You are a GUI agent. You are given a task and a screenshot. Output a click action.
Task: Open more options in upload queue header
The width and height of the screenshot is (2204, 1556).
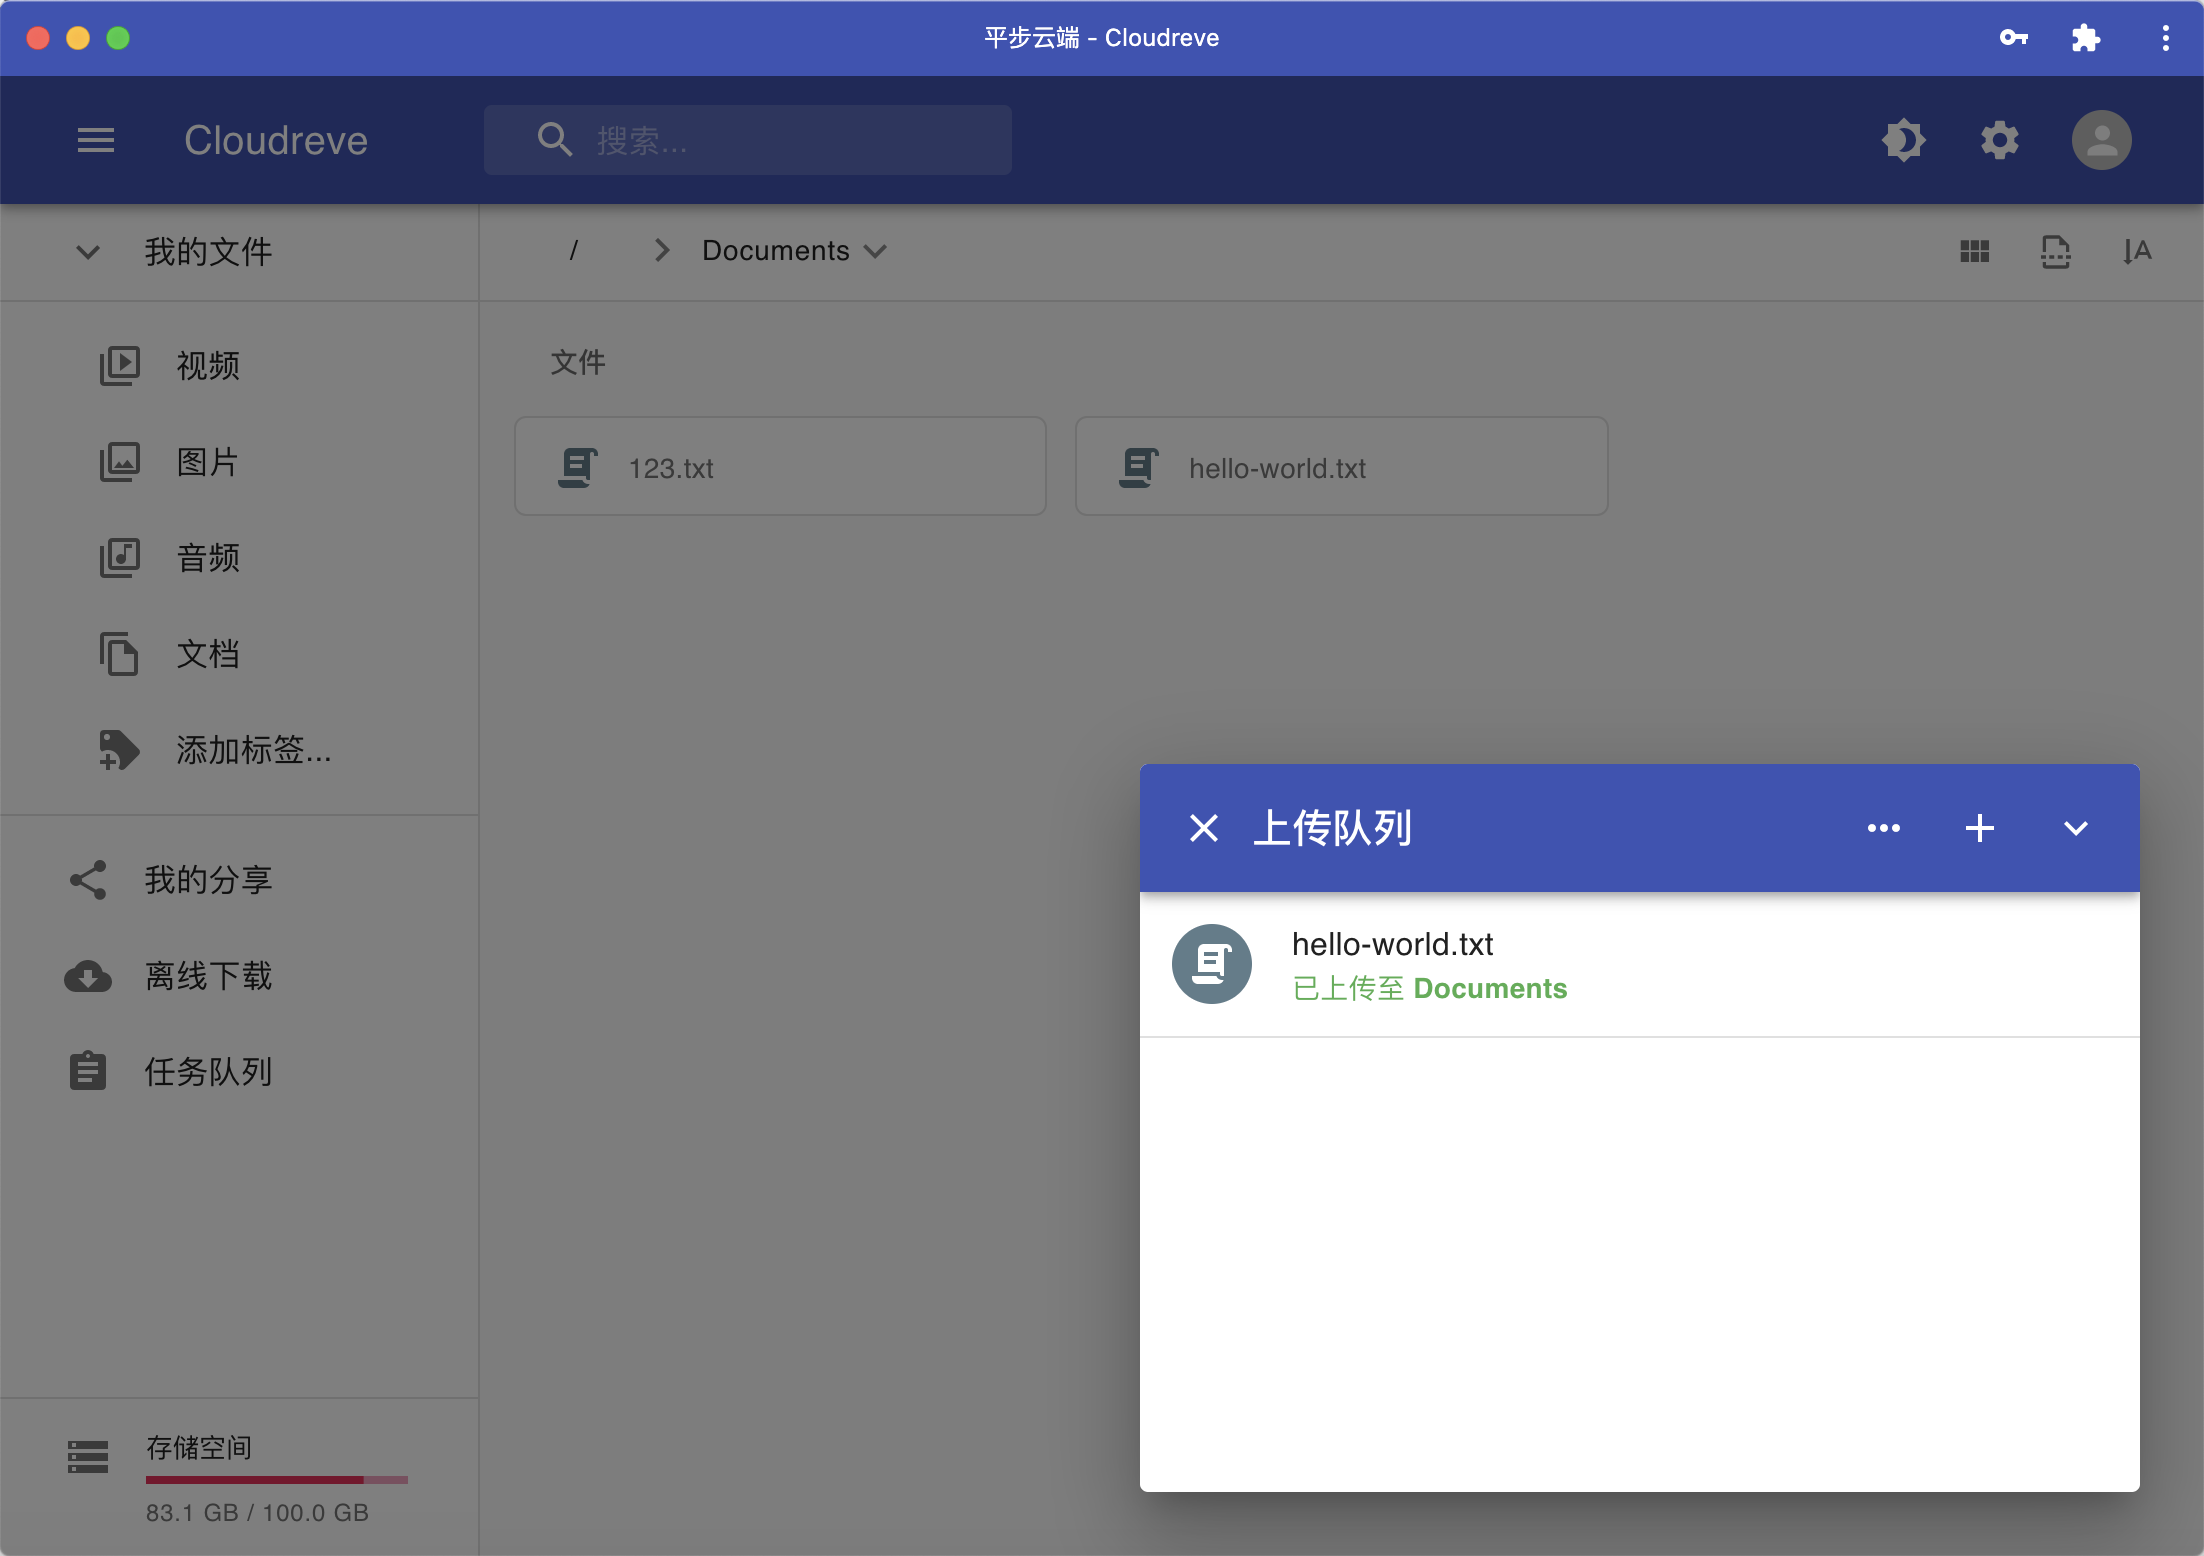point(1883,828)
